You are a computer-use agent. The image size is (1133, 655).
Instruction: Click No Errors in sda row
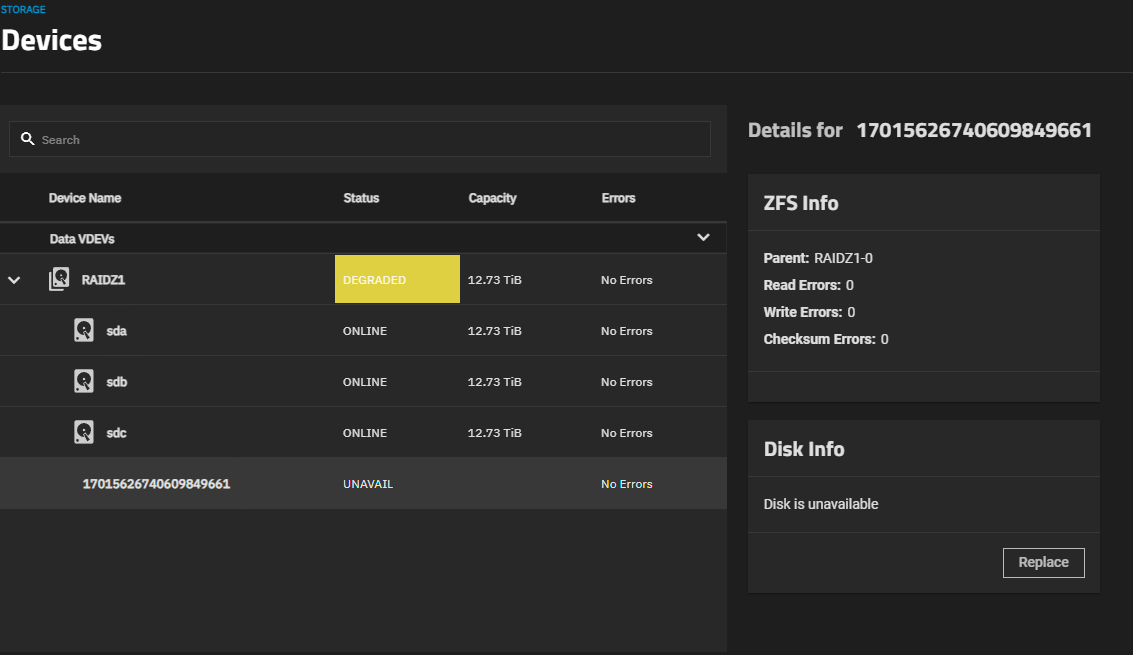pos(626,331)
